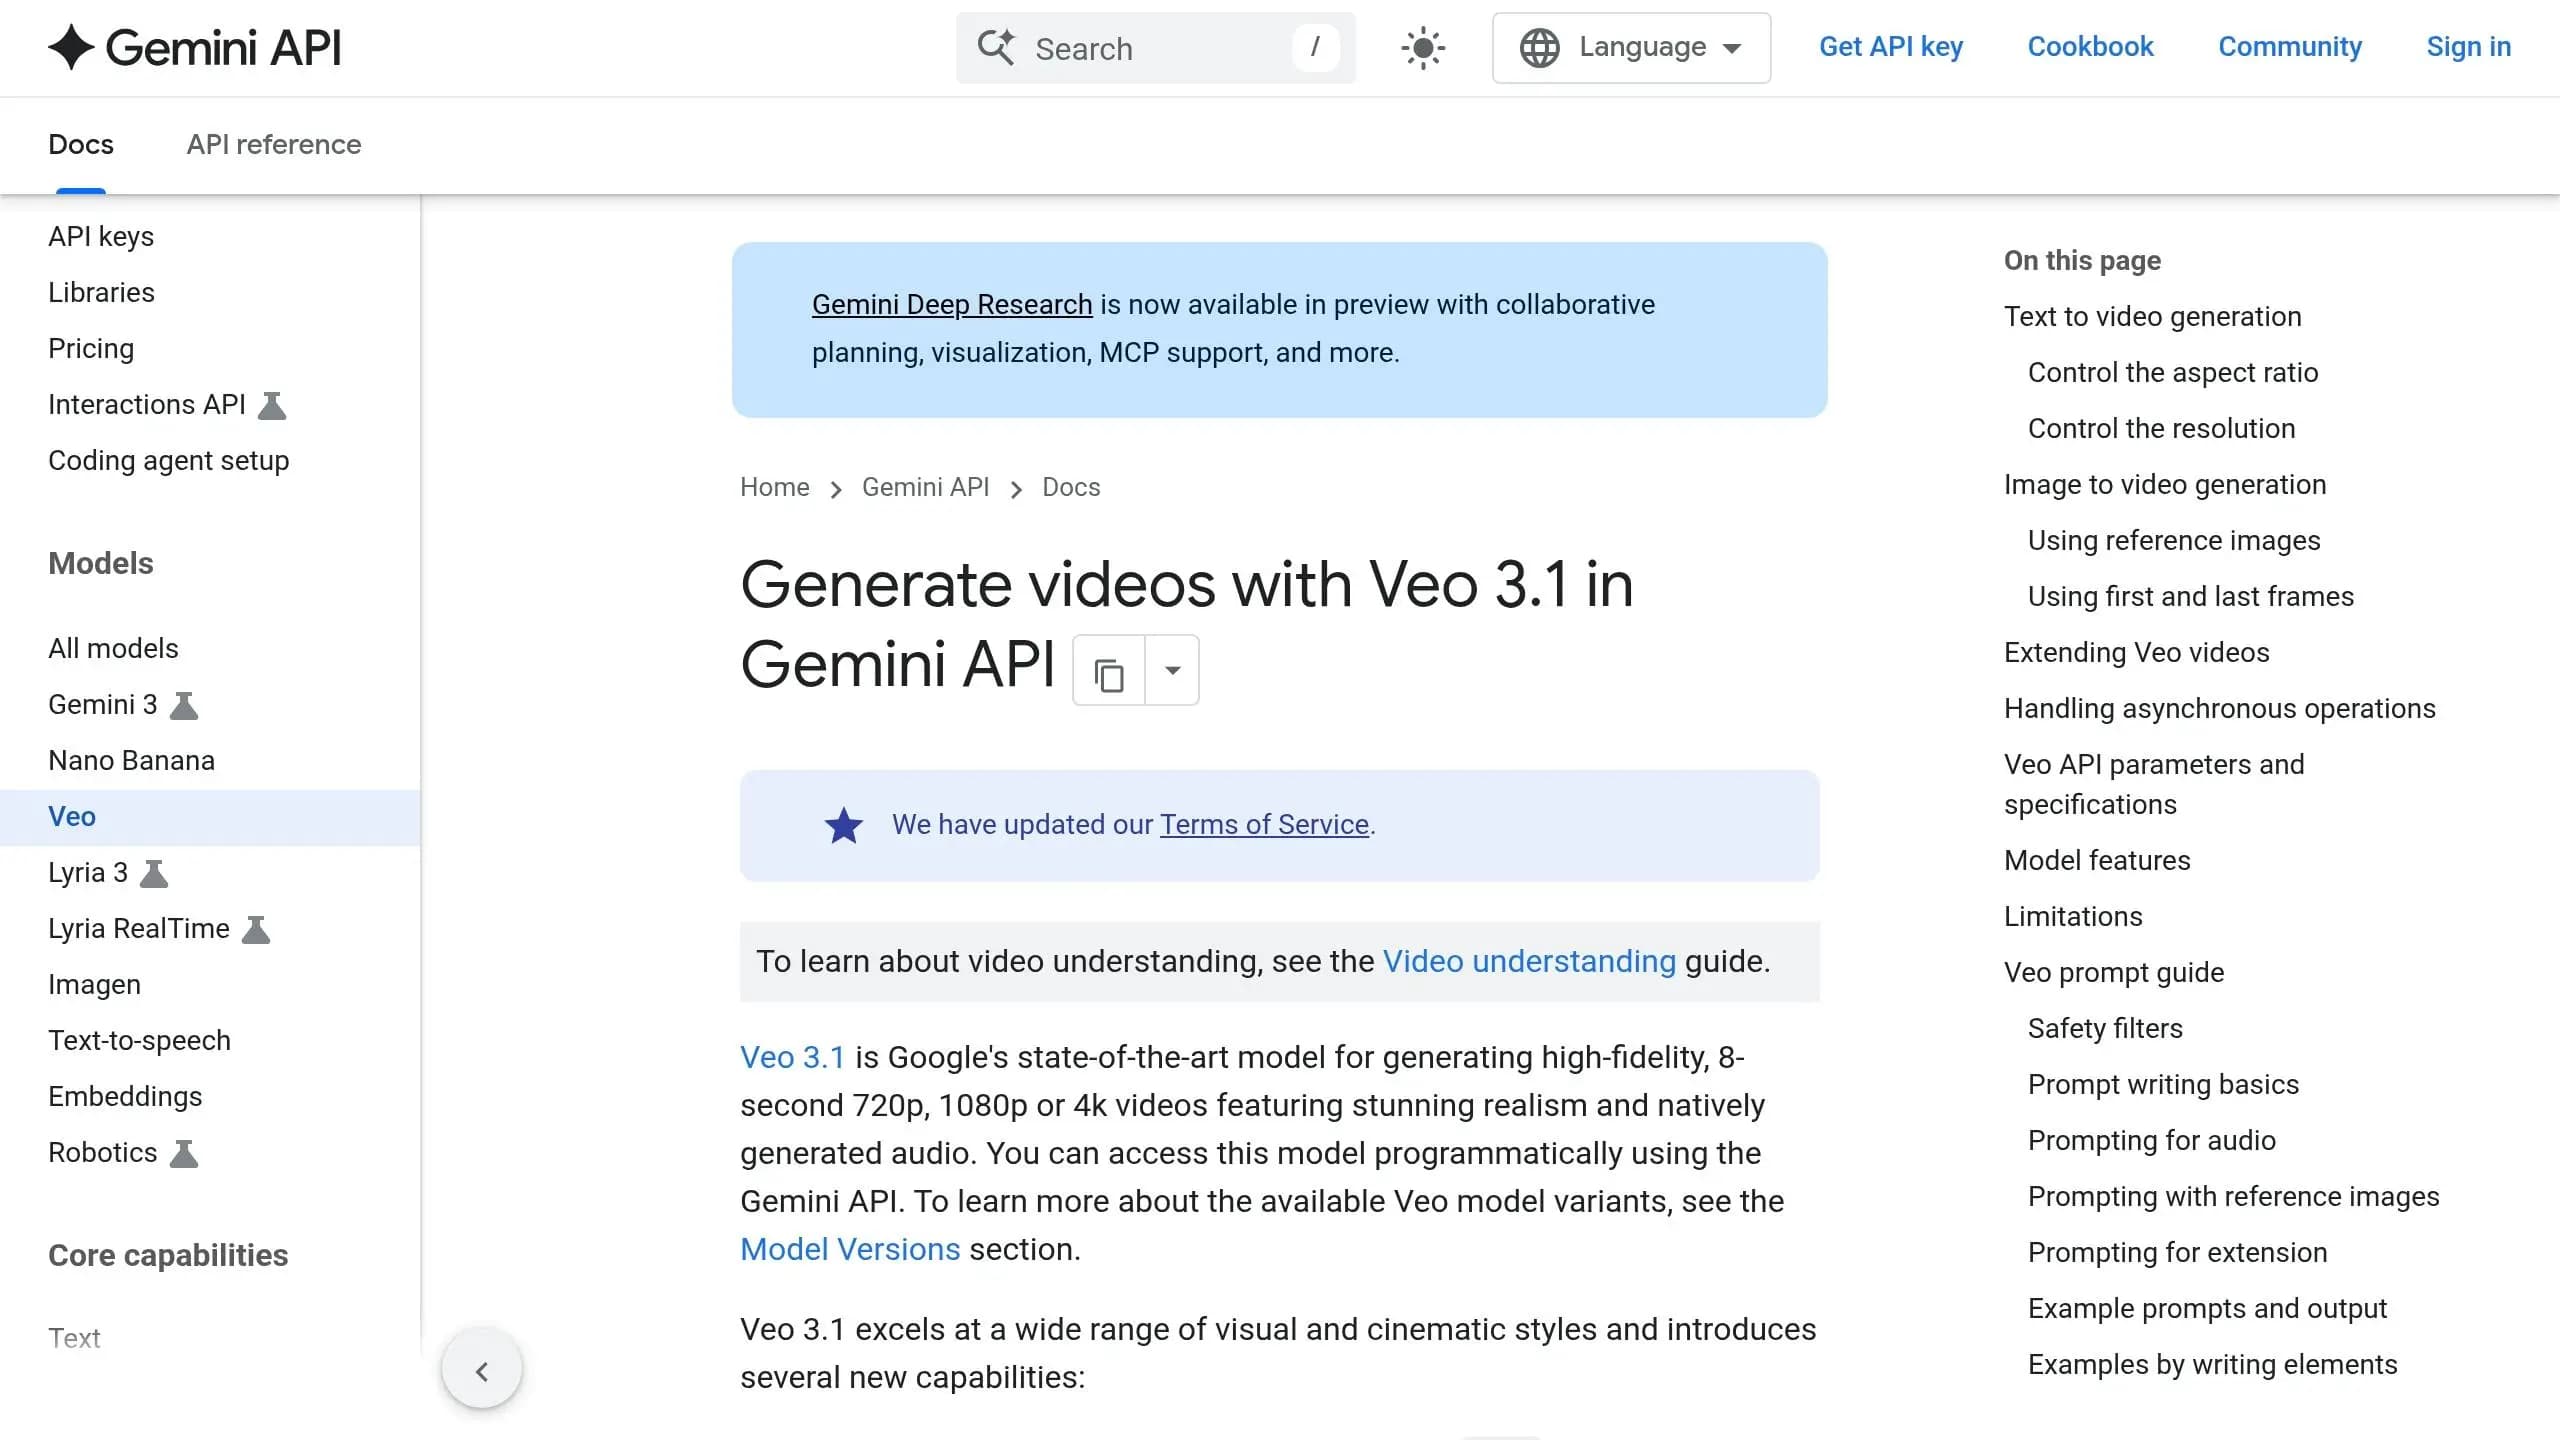Image resolution: width=2560 pixels, height=1440 pixels.
Task: Jump to Text to video generation
Action: coord(2152,317)
